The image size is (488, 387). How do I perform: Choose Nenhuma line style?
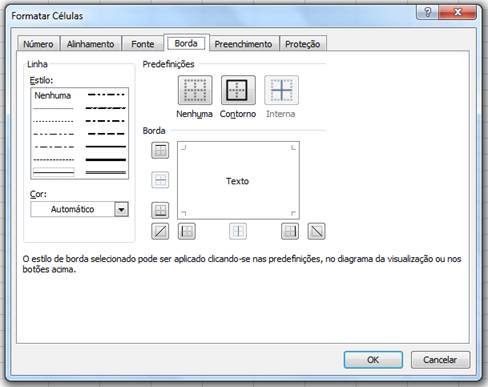point(53,95)
